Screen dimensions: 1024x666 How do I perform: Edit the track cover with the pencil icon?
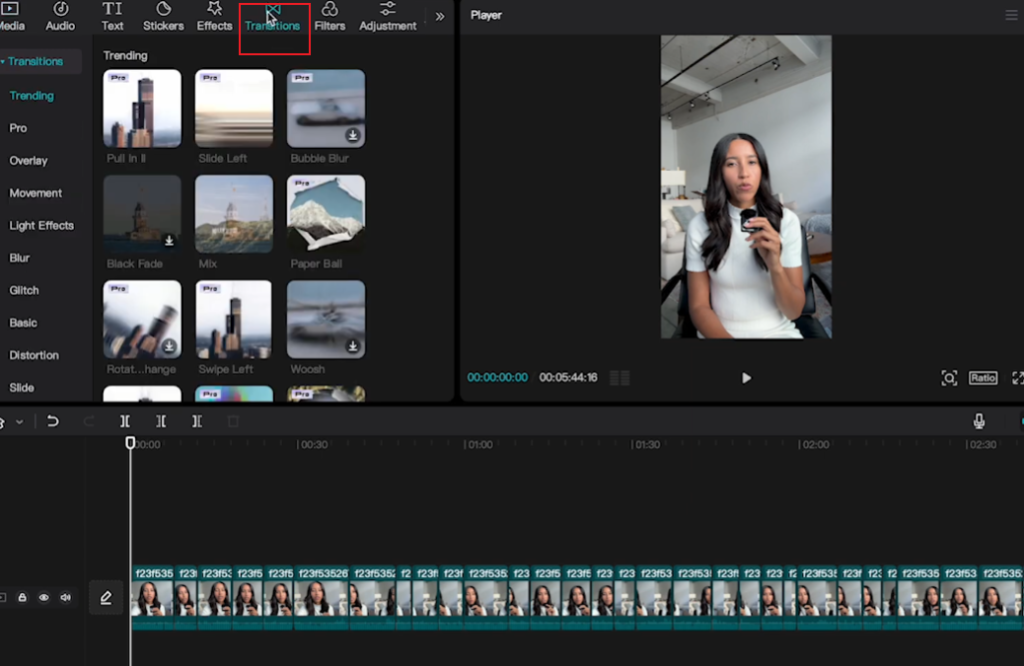[x=106, y=597]
